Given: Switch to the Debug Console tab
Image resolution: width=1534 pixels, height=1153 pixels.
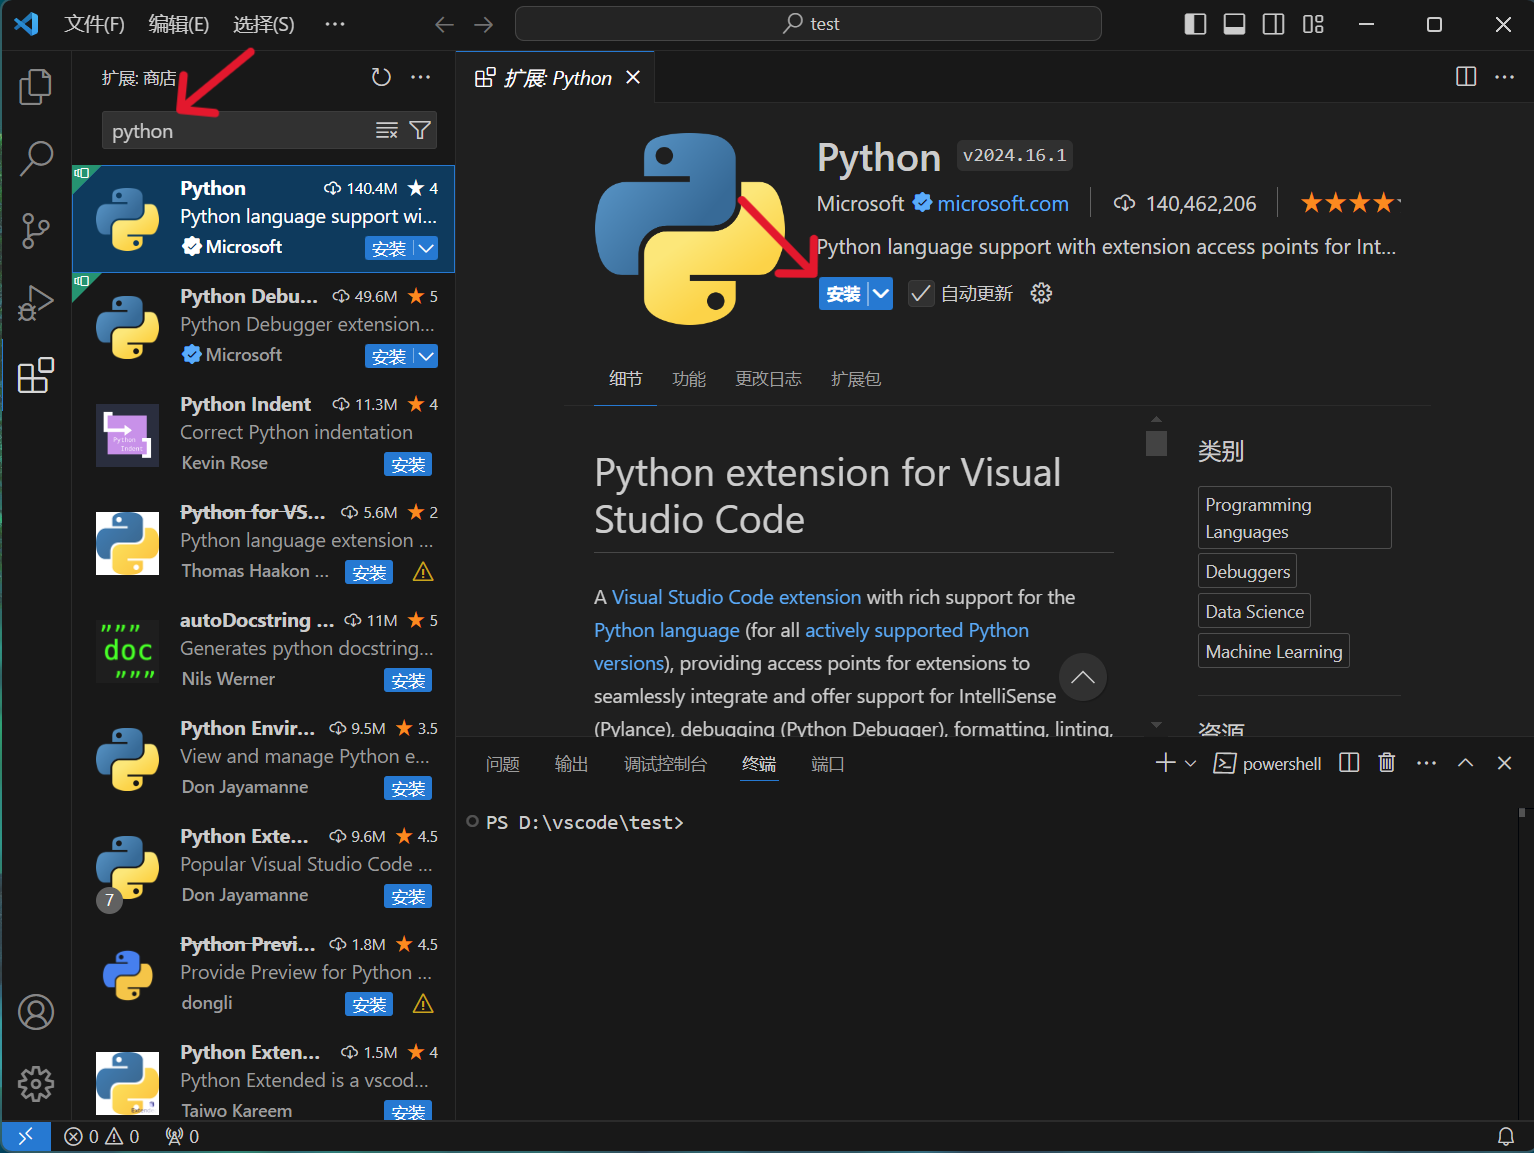Looking at the screenshot, I should 665,764.
